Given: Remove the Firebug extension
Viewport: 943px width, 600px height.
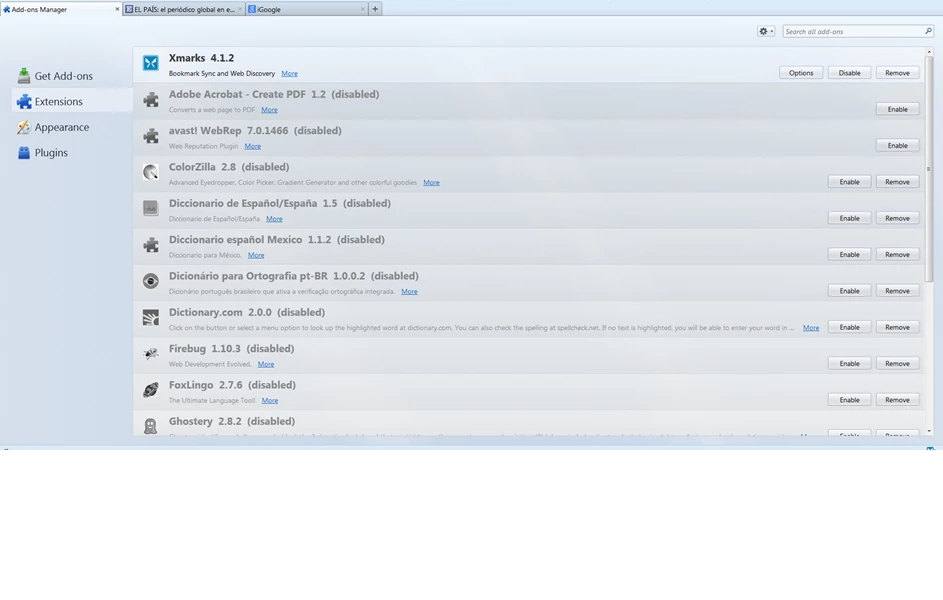Looking at the screenshot, I should pyautogui.click(x=897, y=363).
